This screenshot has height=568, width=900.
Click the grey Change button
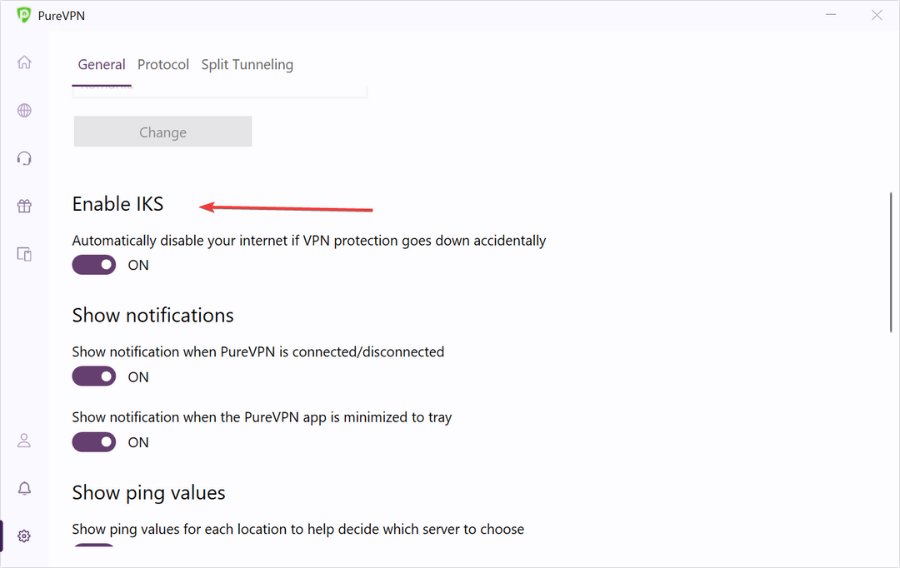(163, 132)
